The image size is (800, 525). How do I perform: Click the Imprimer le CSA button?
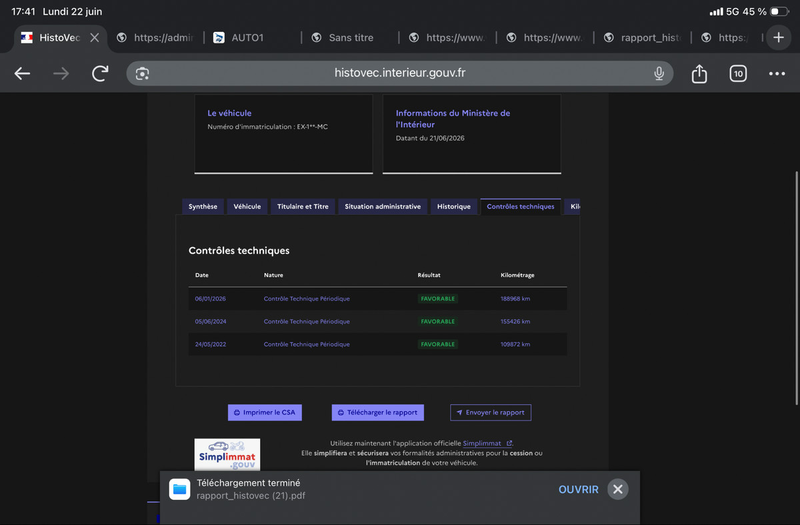pos(265,412)
